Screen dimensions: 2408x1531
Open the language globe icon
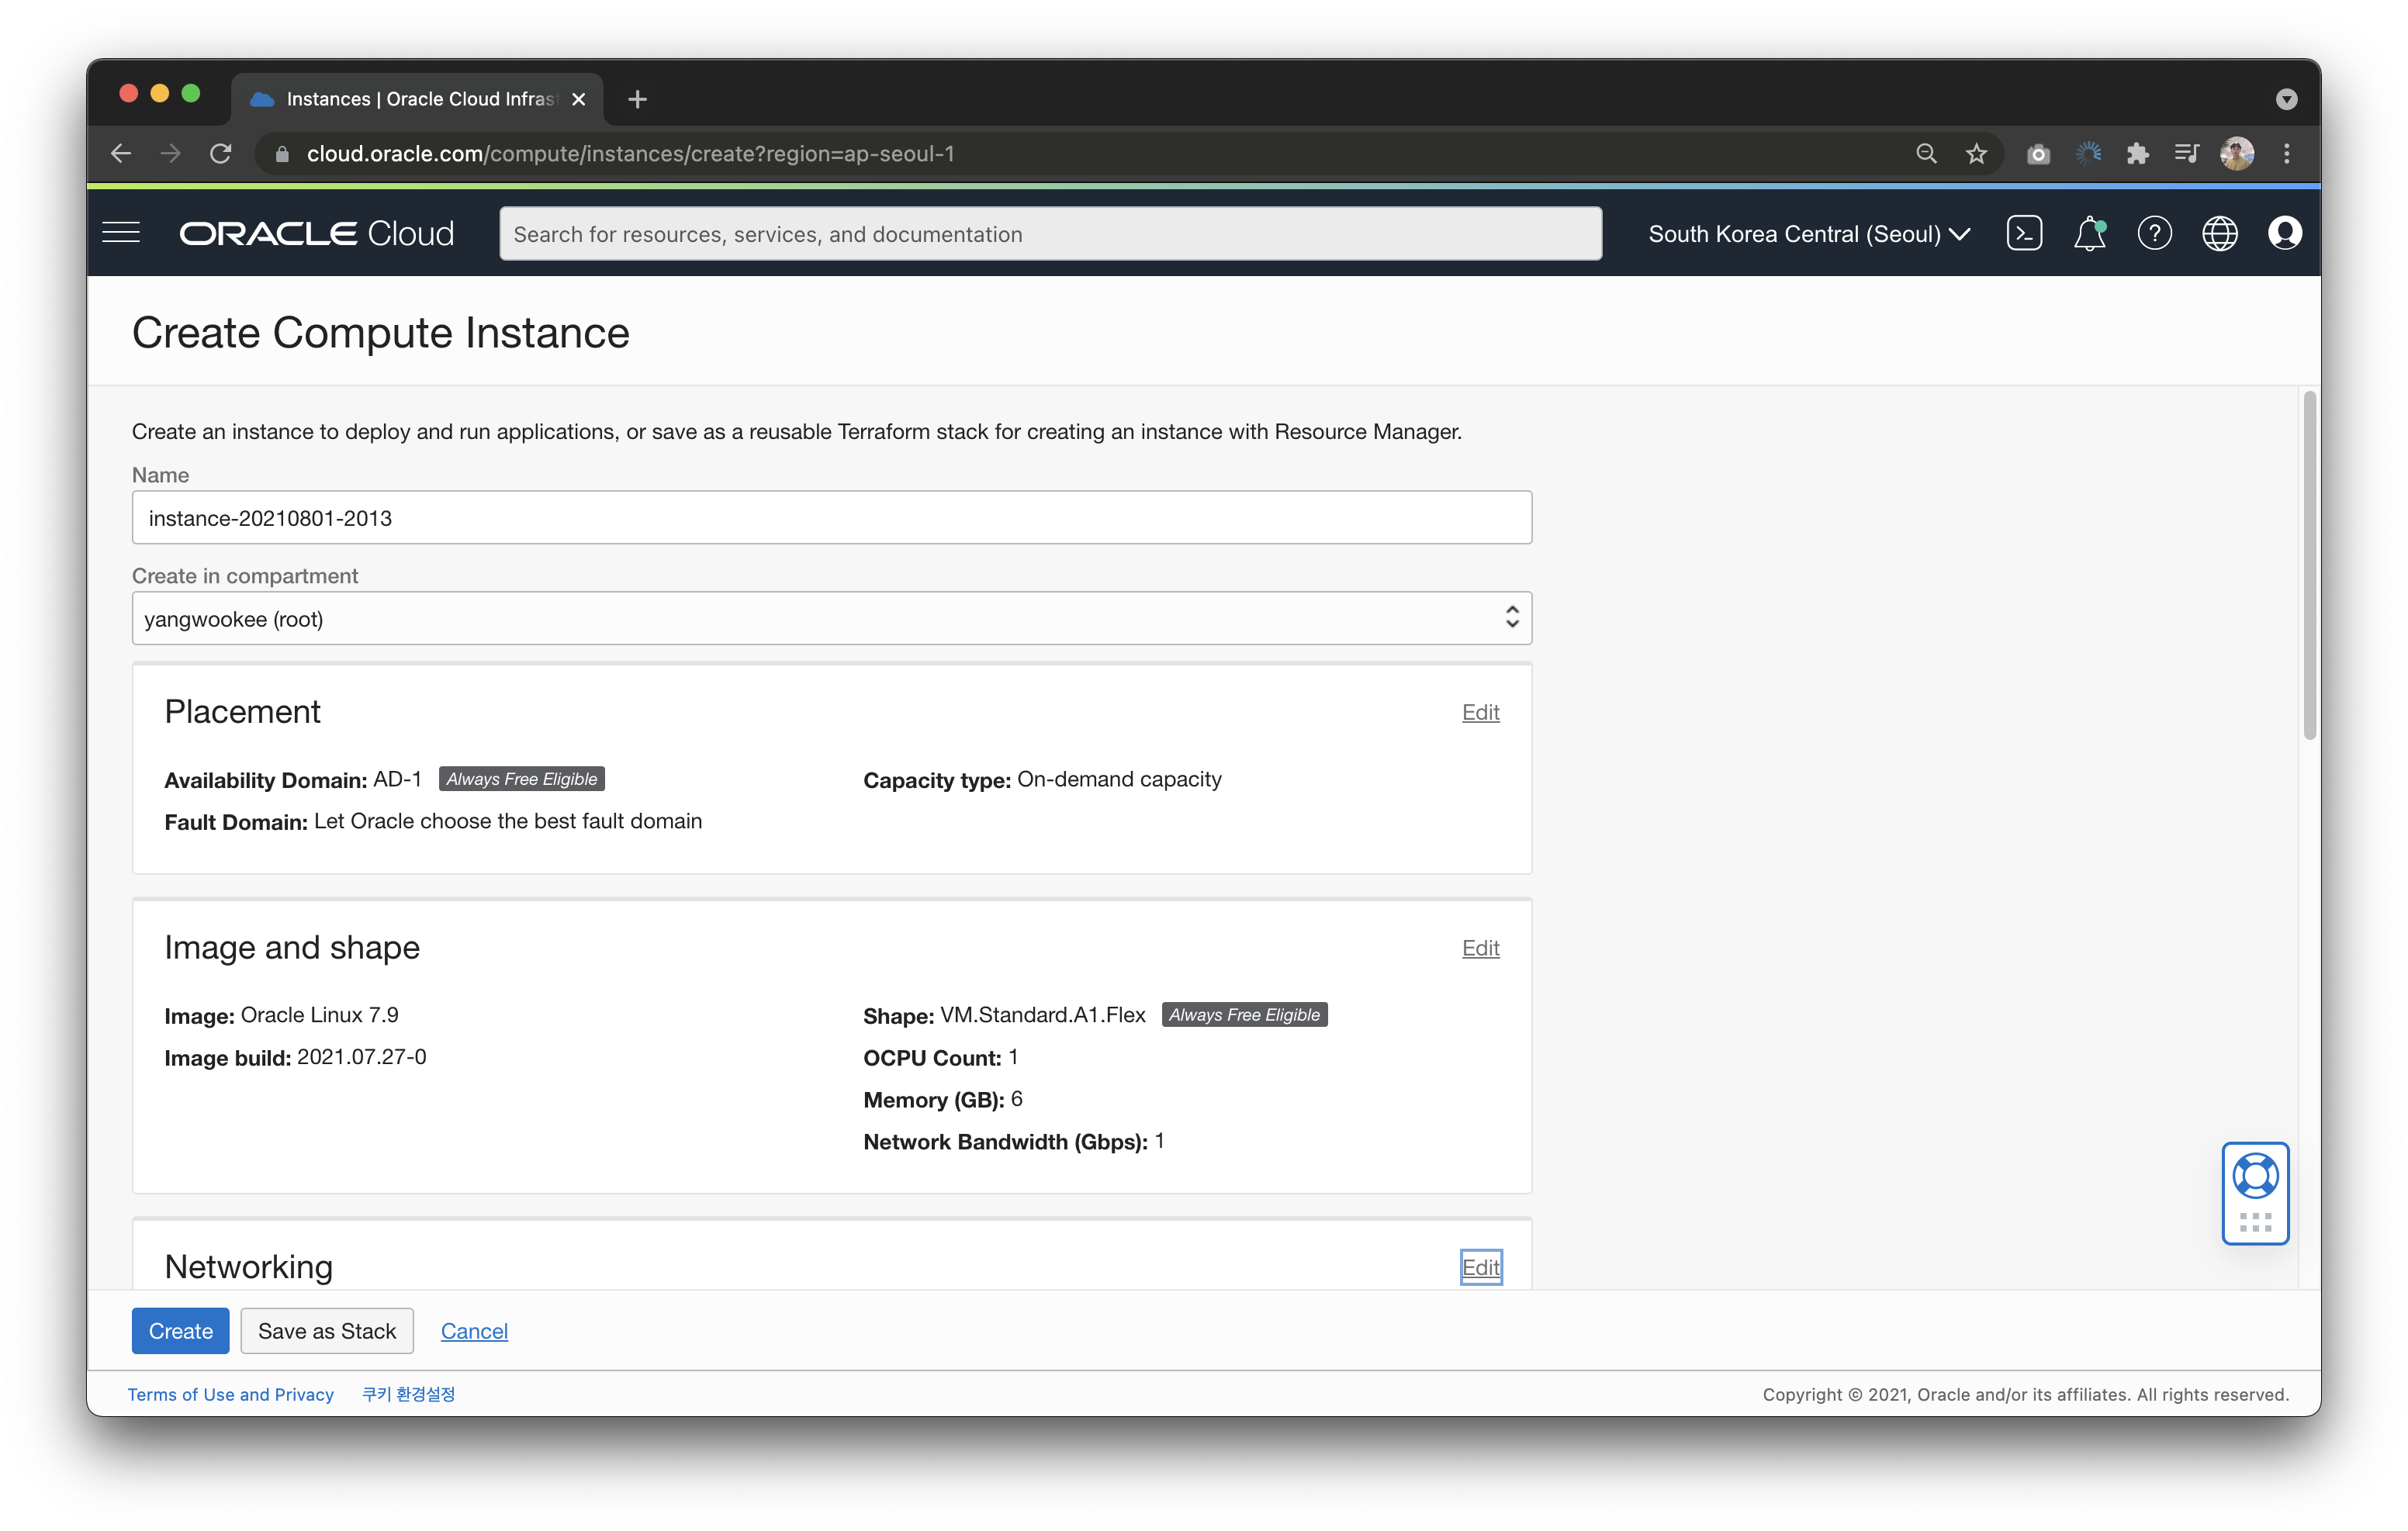2220,233
